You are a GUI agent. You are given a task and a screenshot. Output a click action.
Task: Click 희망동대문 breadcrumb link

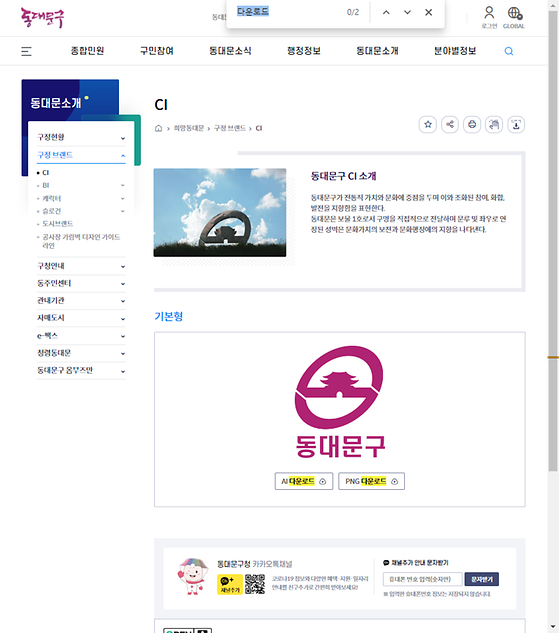tap(188, 128)
